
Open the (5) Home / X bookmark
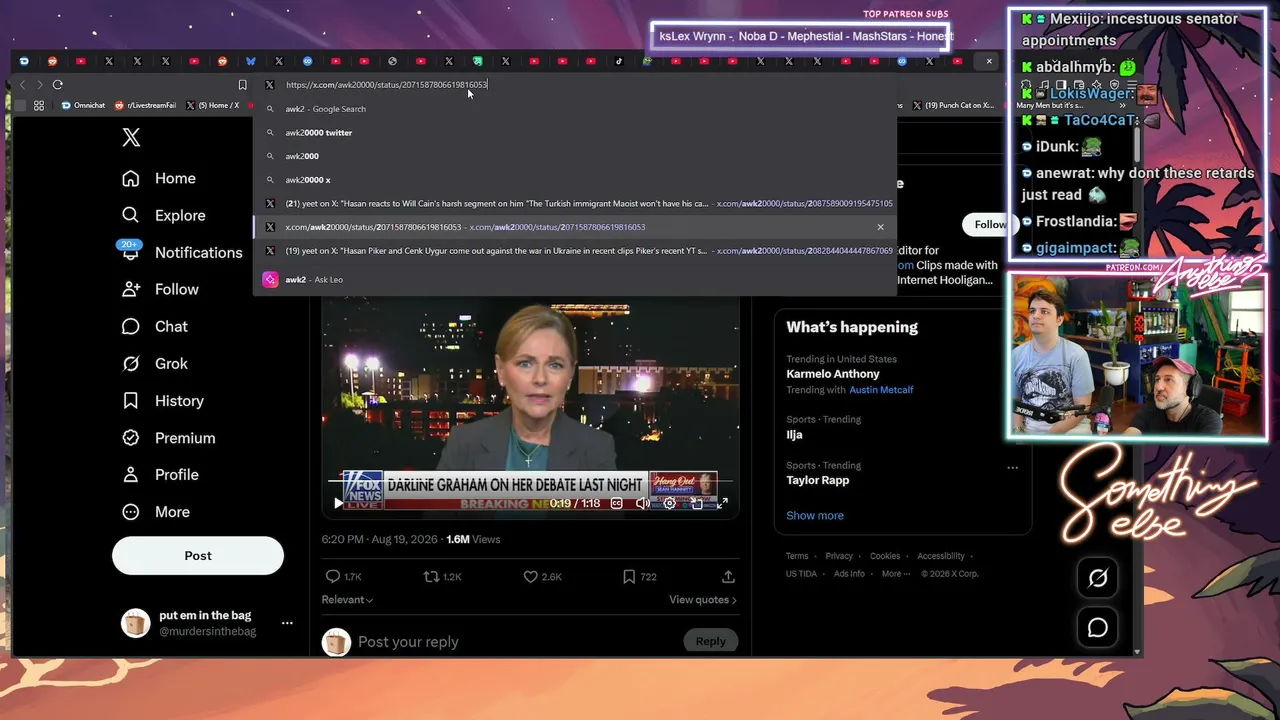coord(213,105)
